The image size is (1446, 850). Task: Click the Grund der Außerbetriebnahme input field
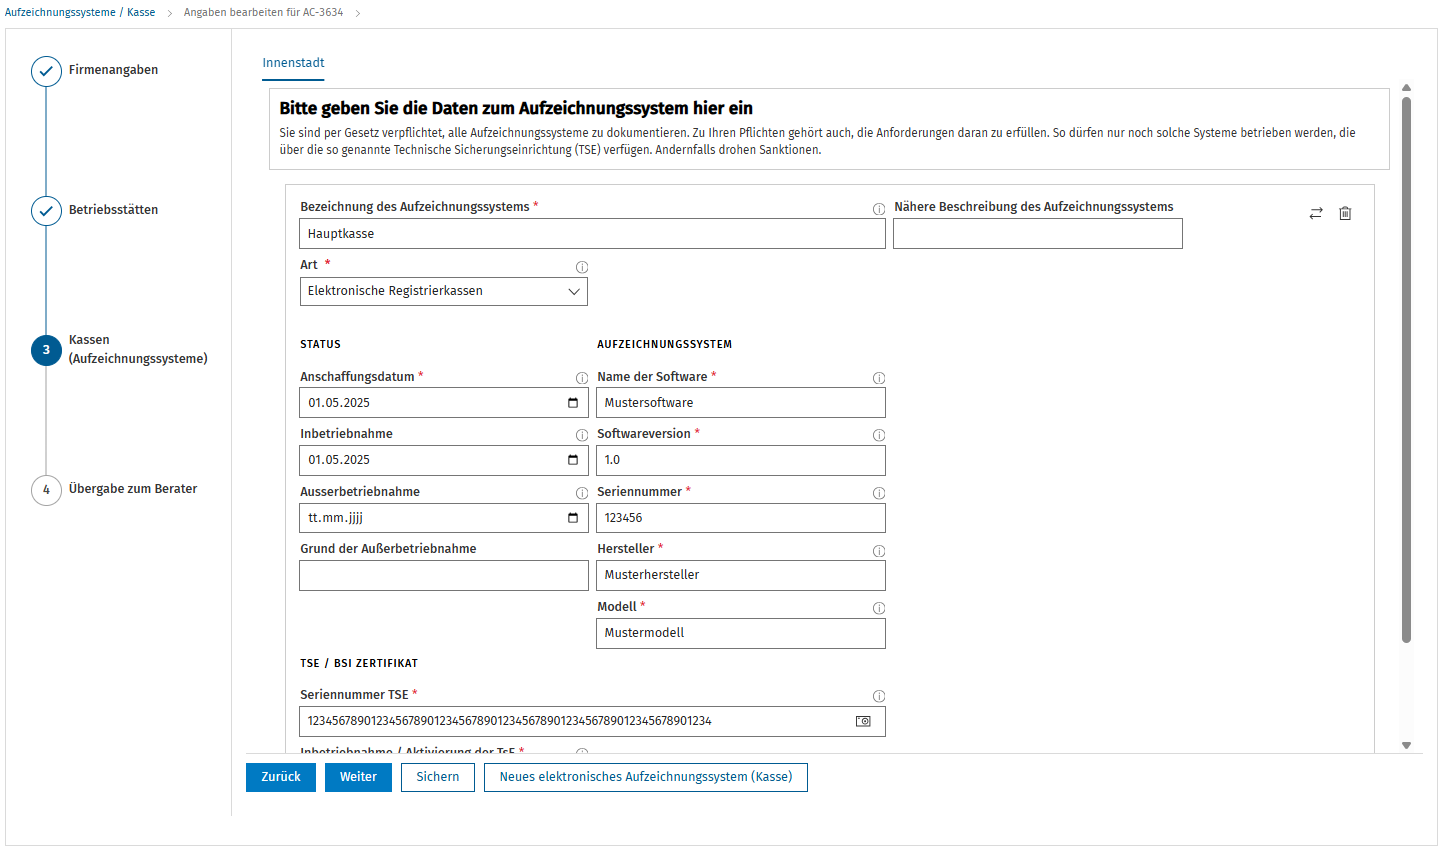444,576
